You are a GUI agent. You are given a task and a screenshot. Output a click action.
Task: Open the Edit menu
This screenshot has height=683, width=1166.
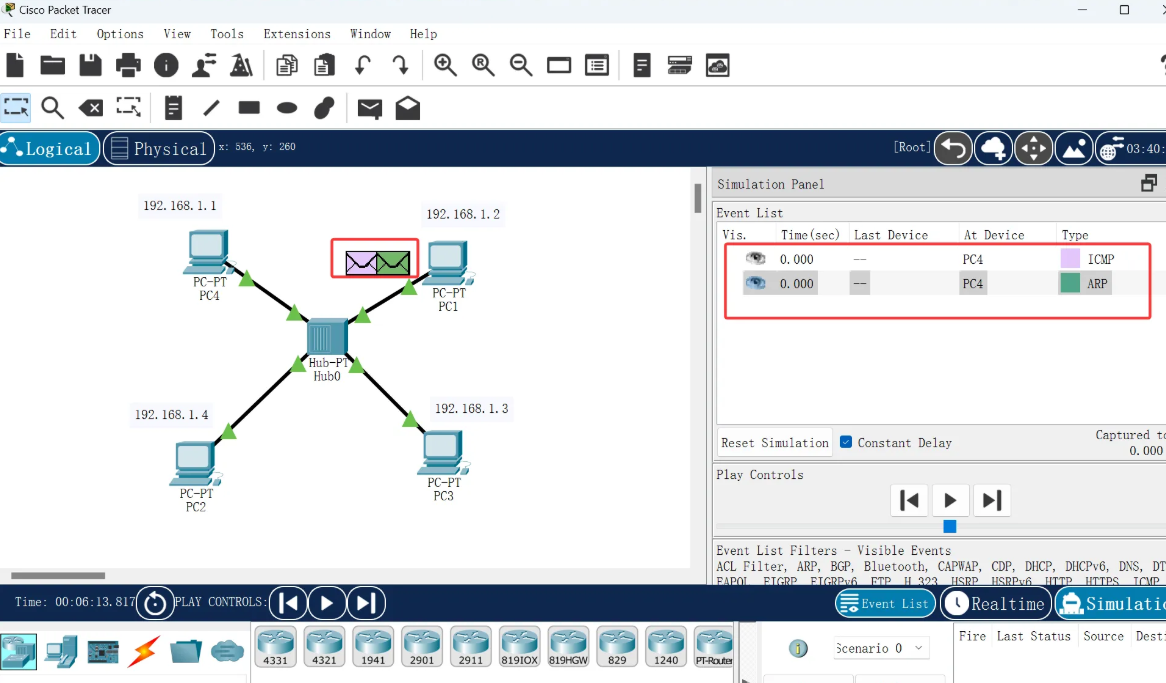pyautogui.click(x=63, y=33)
